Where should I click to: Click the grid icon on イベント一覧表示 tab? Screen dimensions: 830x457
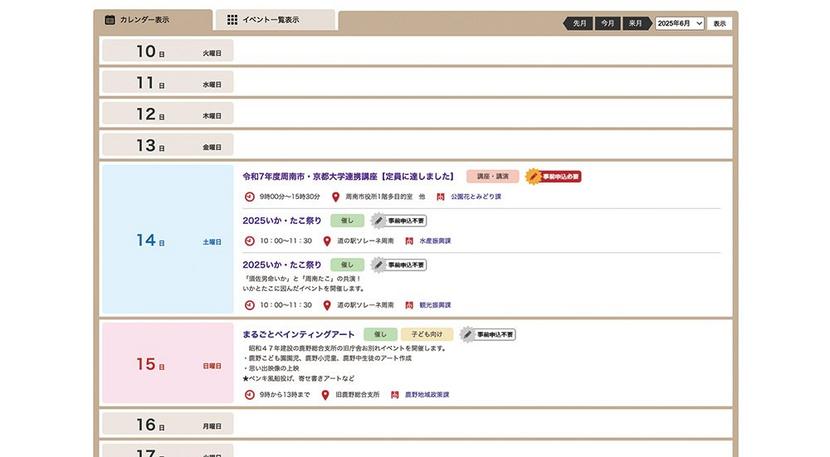click(x=232, y=20)
